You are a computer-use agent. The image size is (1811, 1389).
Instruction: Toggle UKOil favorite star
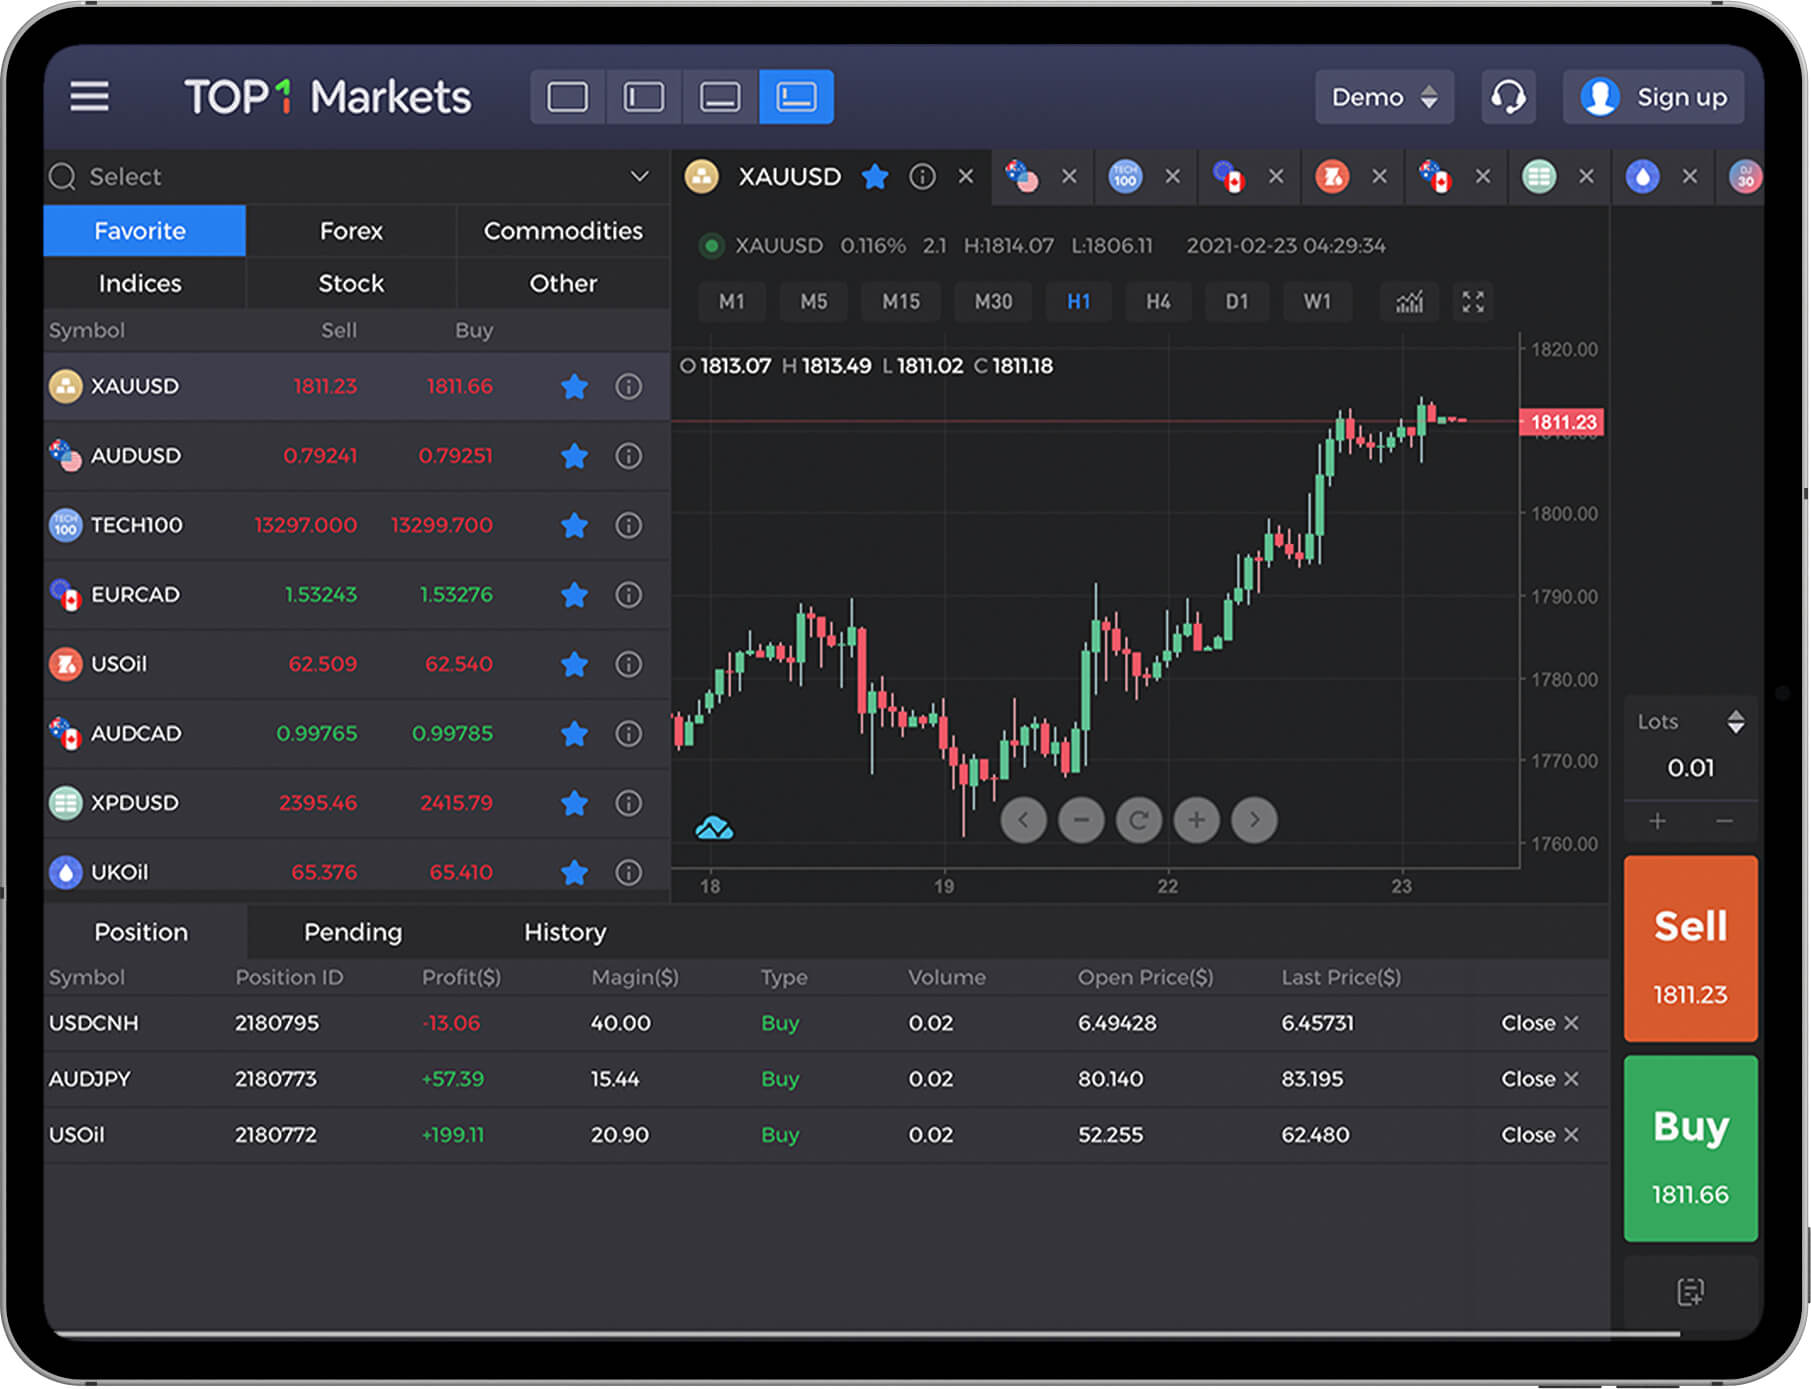tap(574, 872)
